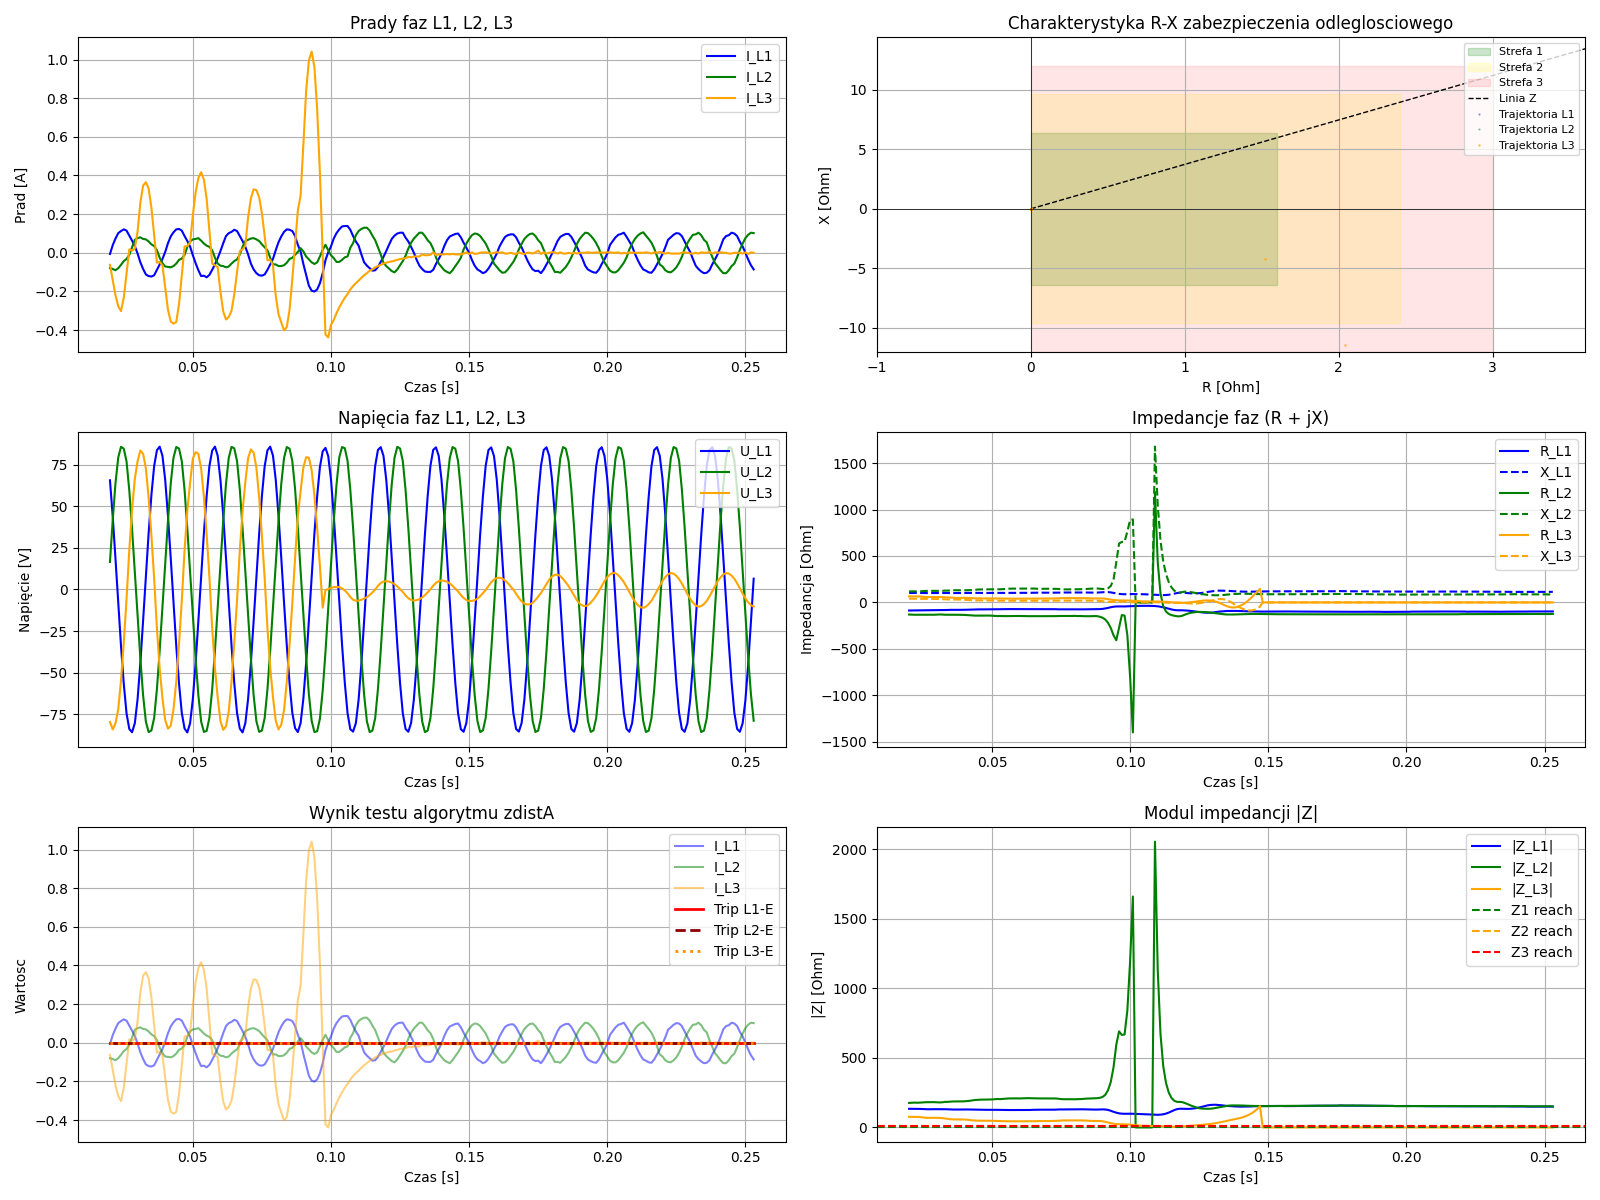The height and width of the screenshot is (1200, 1600).
Task: Click the 'Wynik testu algorytmu zdistA' title
Action: [431, 813]
